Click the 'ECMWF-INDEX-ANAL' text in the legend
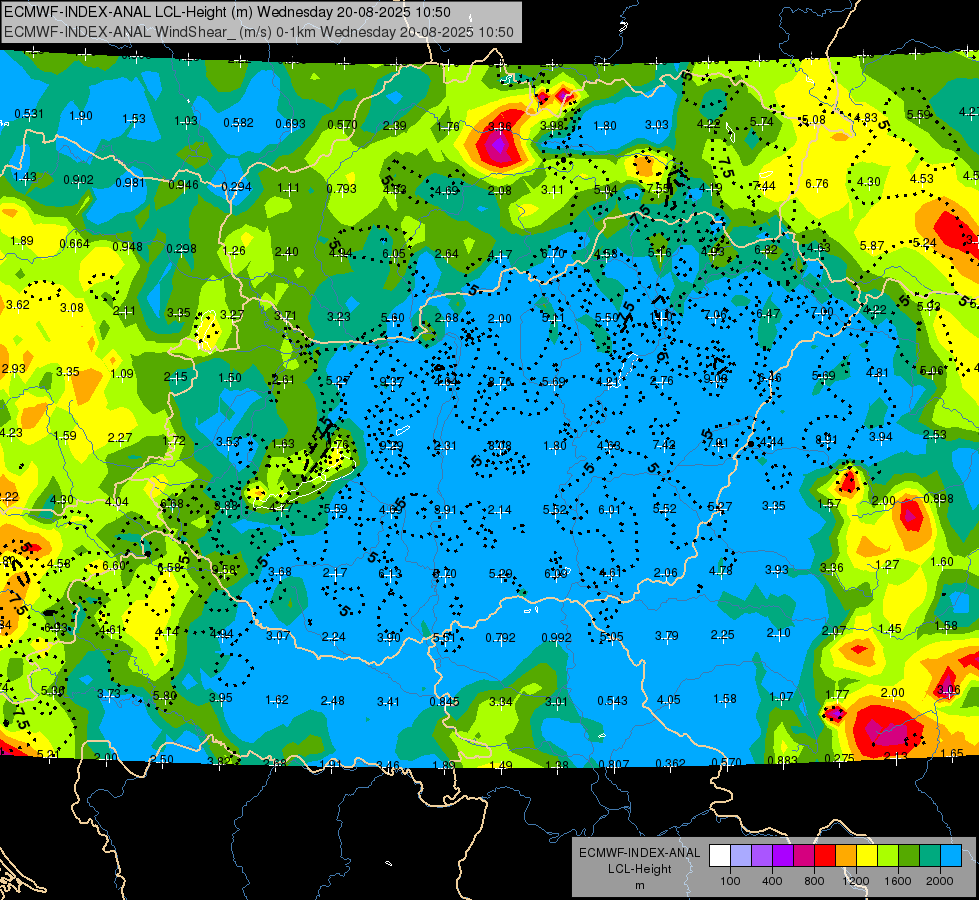 (640, 853)
